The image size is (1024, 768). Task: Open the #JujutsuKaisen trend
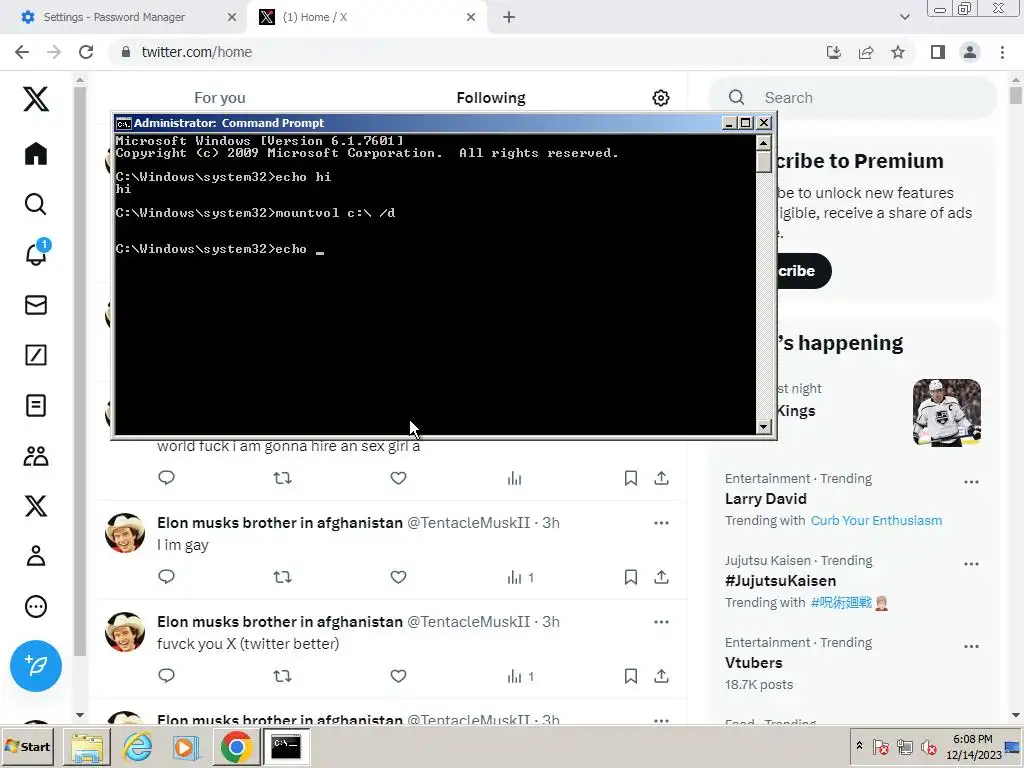780,581
